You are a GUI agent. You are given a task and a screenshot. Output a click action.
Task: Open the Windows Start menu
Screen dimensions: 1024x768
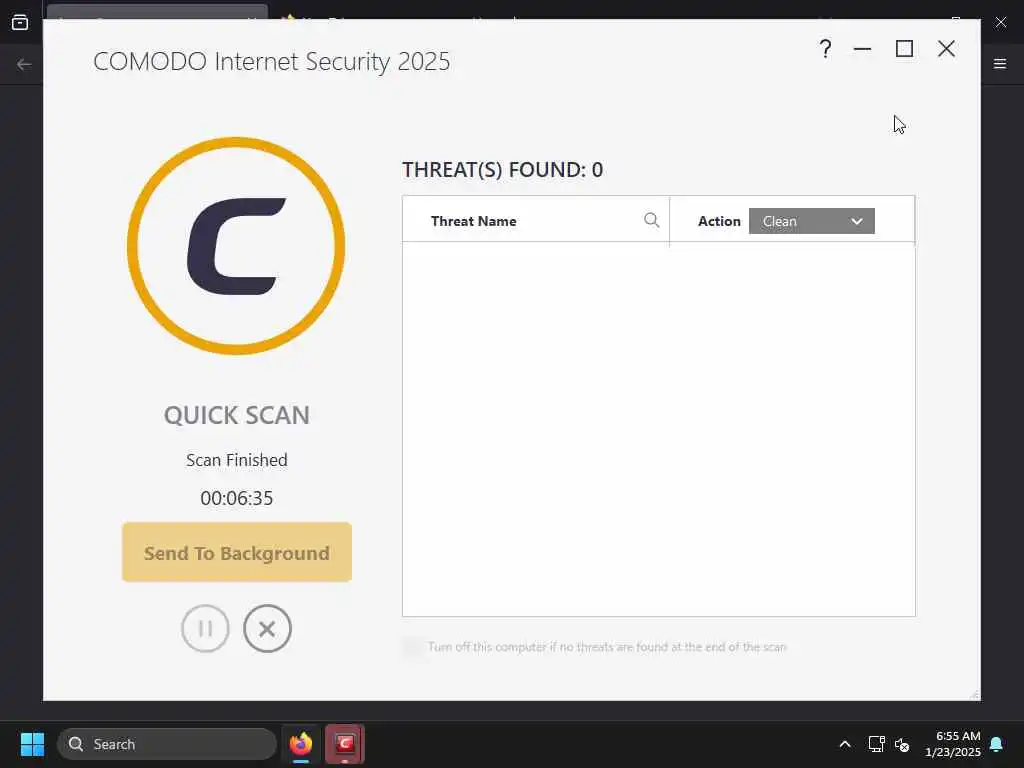click(x=32, y=744)
